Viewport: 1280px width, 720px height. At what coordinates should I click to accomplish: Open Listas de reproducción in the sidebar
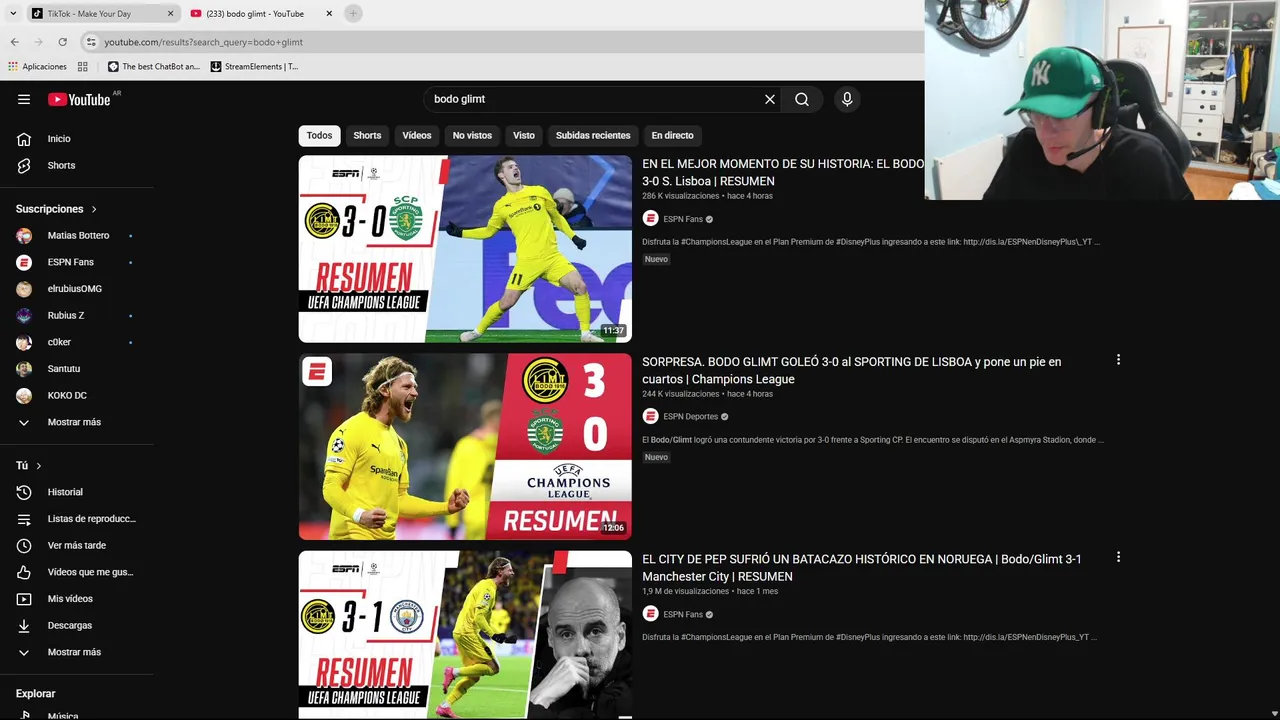(76, 519)
